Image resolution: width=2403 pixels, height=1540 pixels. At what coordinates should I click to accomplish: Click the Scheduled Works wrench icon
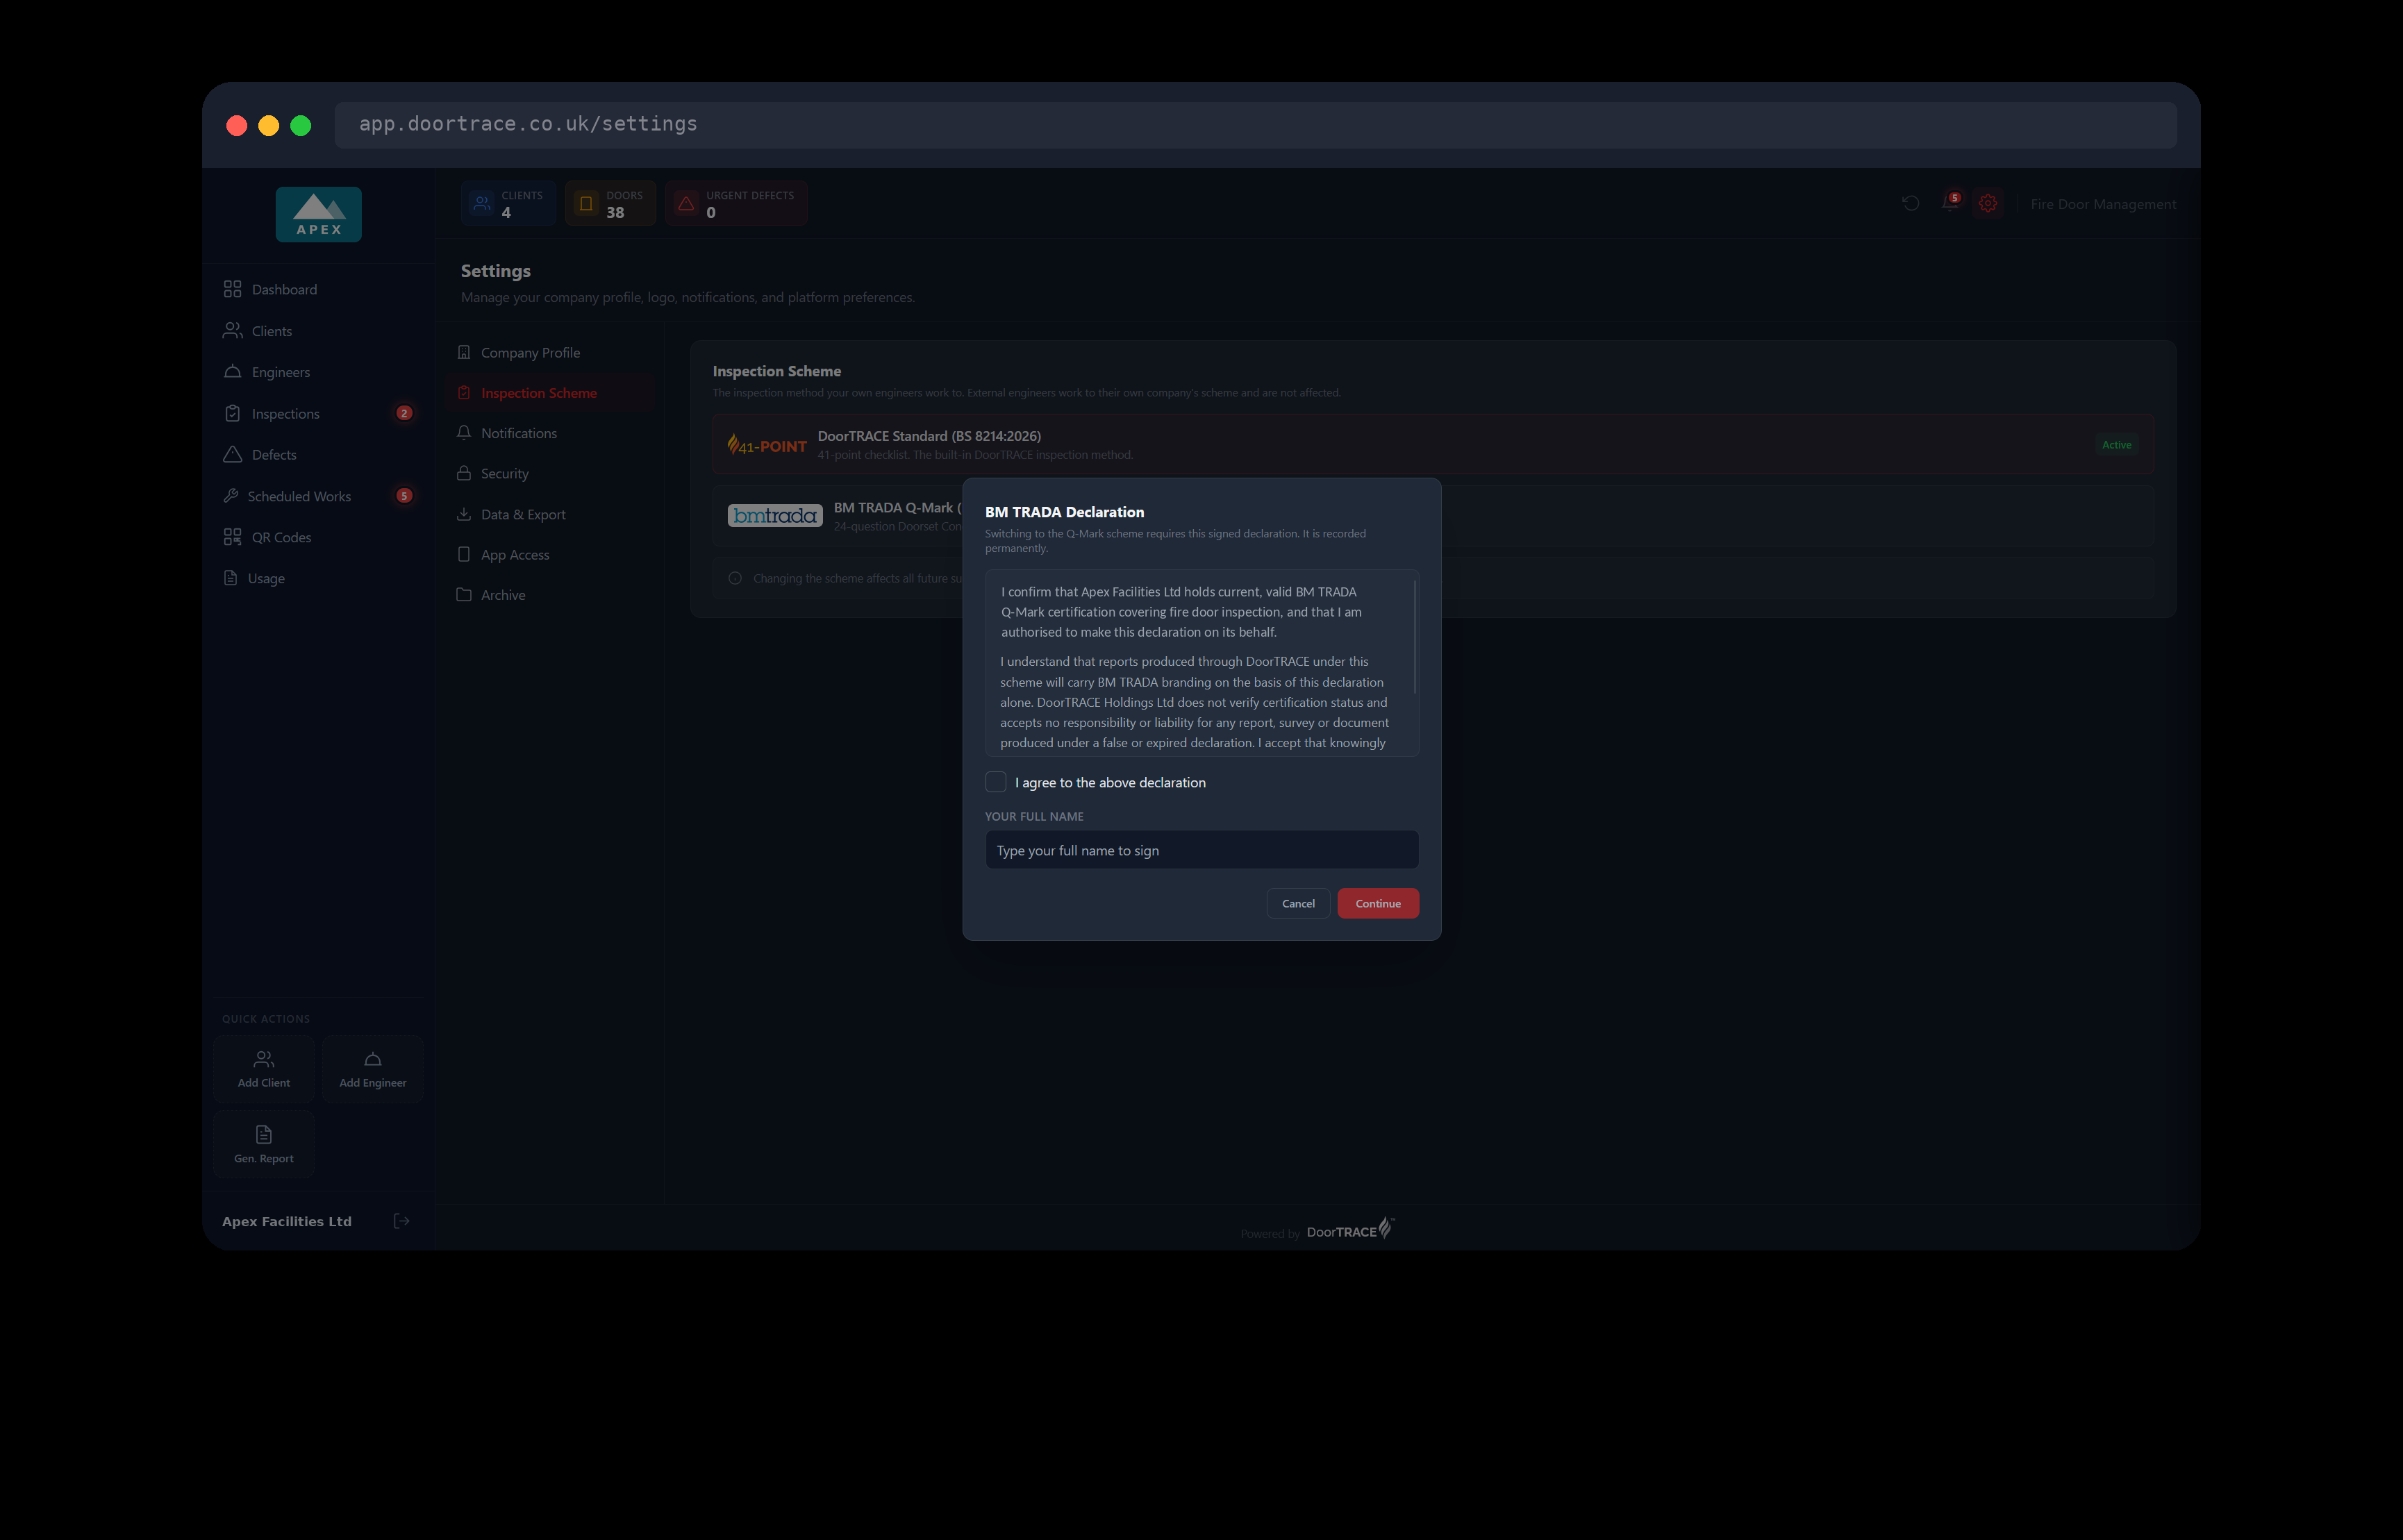[231, 495]
